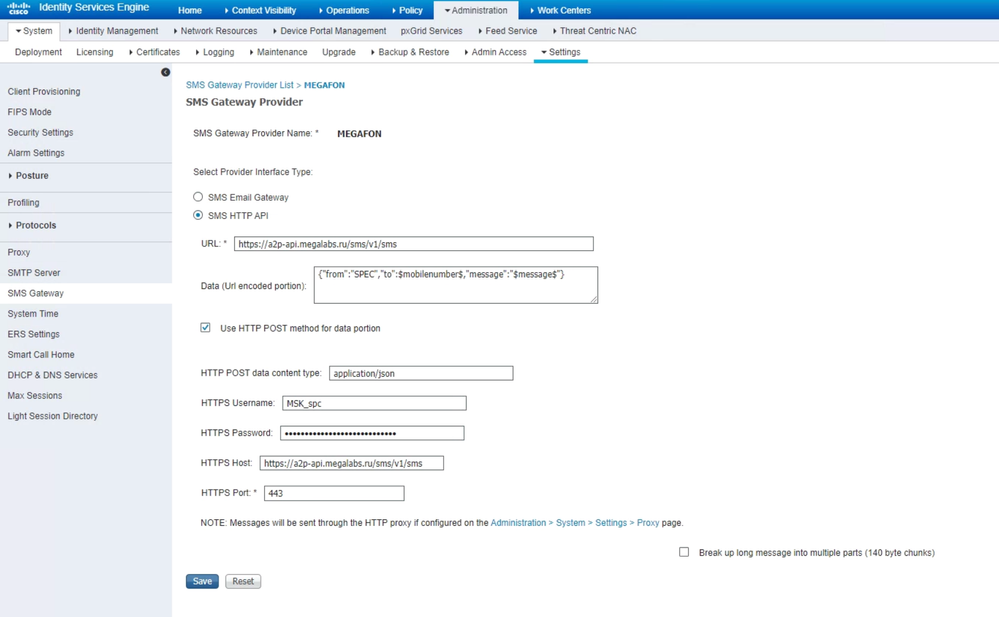Follow the Settings link in the note
The width and height of the screenshot is (999, 617).
pyautogui.click(x=611, y=523)
